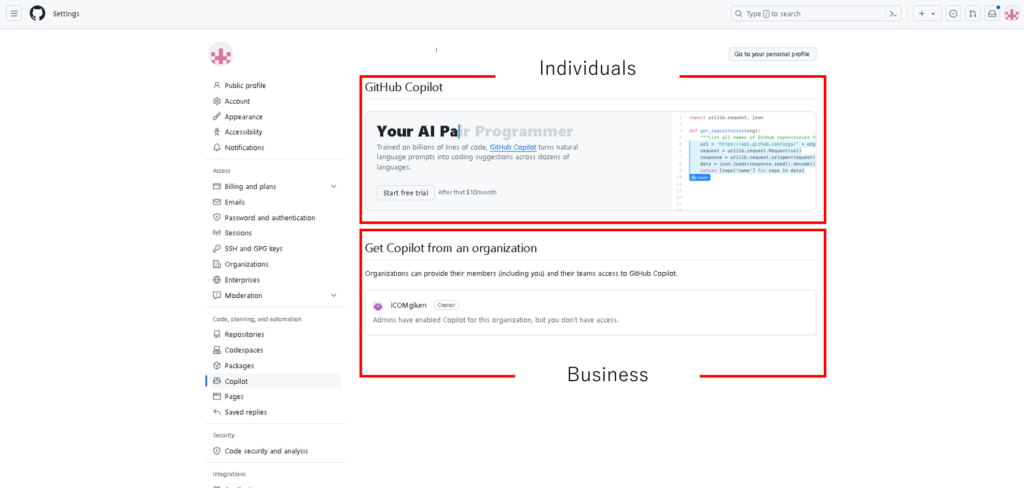Click 'After that $10/month' text
This screenshot has height=488, width=1024.
(468, 193)
